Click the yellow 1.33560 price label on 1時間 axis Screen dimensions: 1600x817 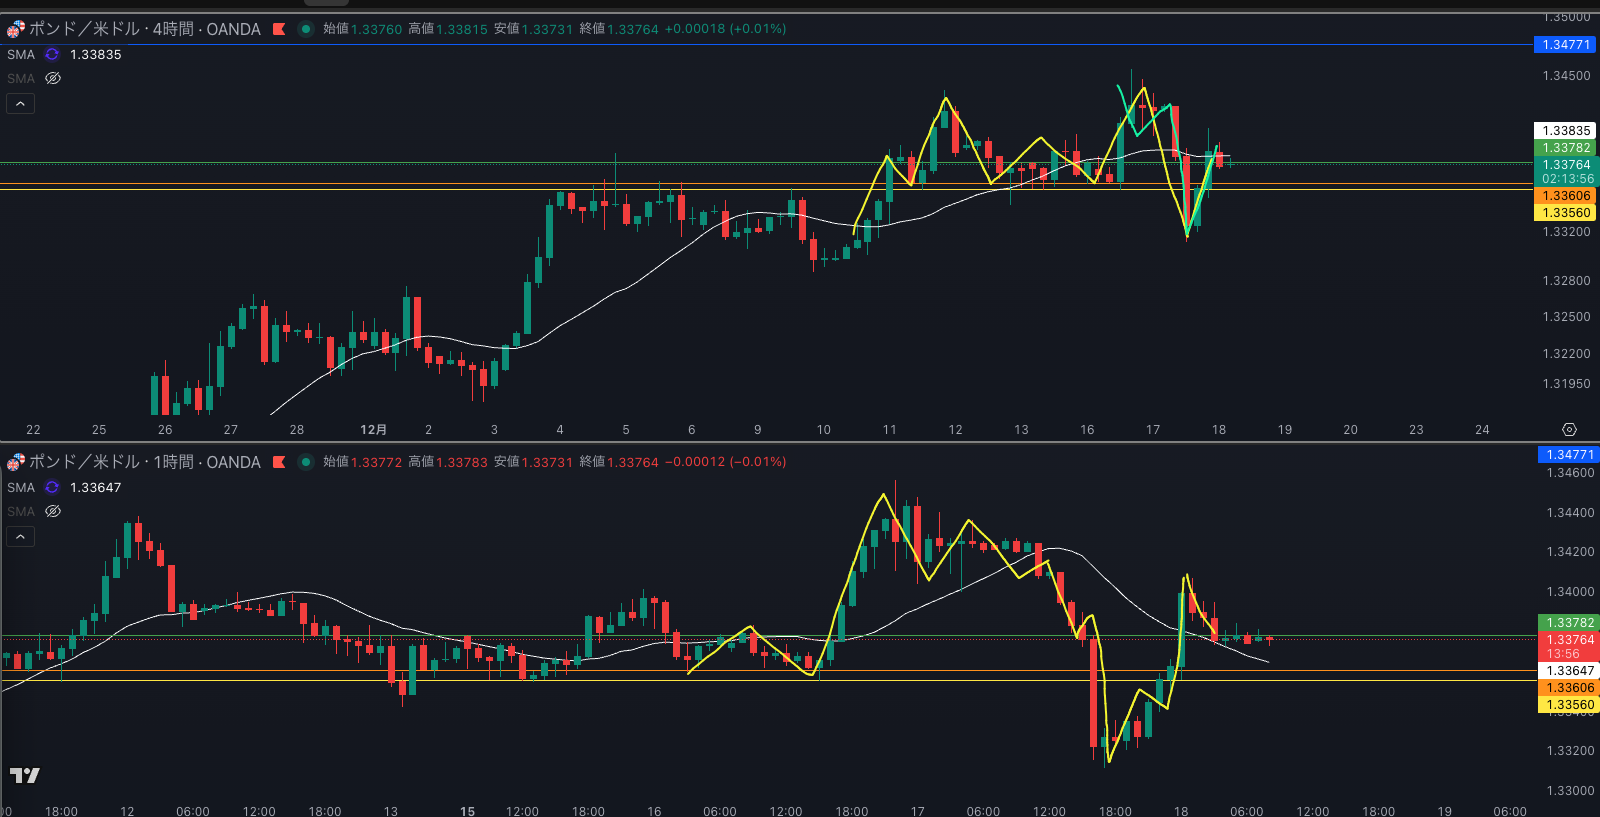[x=1566, y=705]
